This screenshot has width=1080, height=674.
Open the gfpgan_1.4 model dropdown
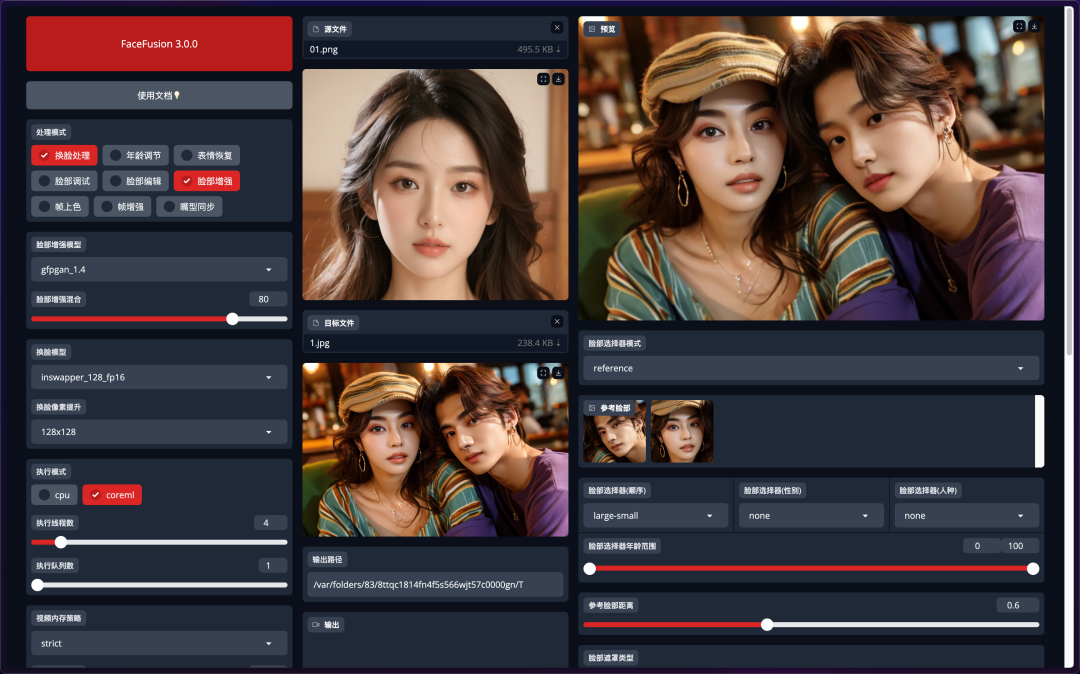(159, 270)
